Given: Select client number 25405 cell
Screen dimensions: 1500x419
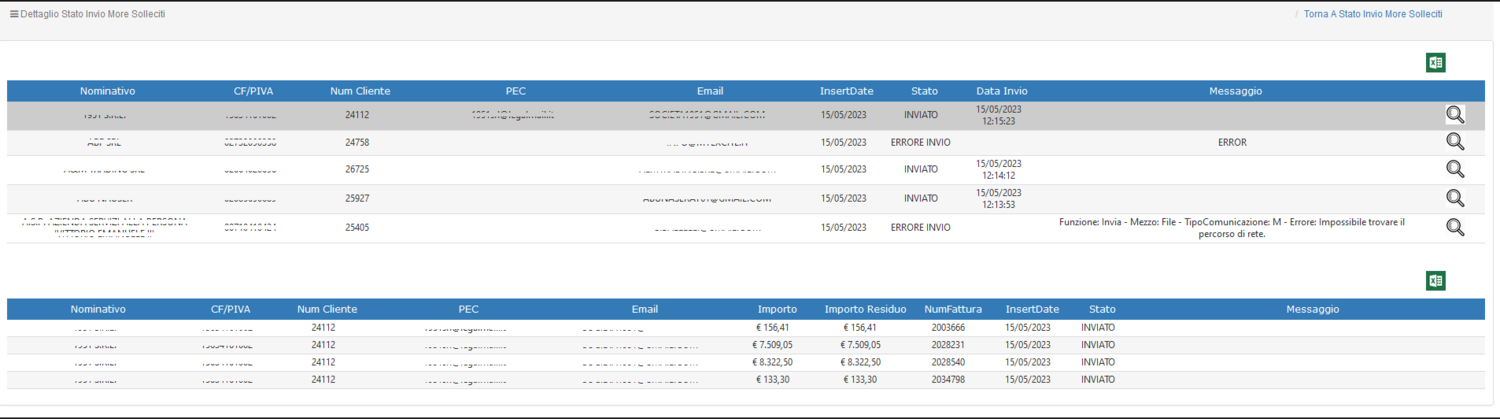Looking at the screenshot, I should click(357, 227).
